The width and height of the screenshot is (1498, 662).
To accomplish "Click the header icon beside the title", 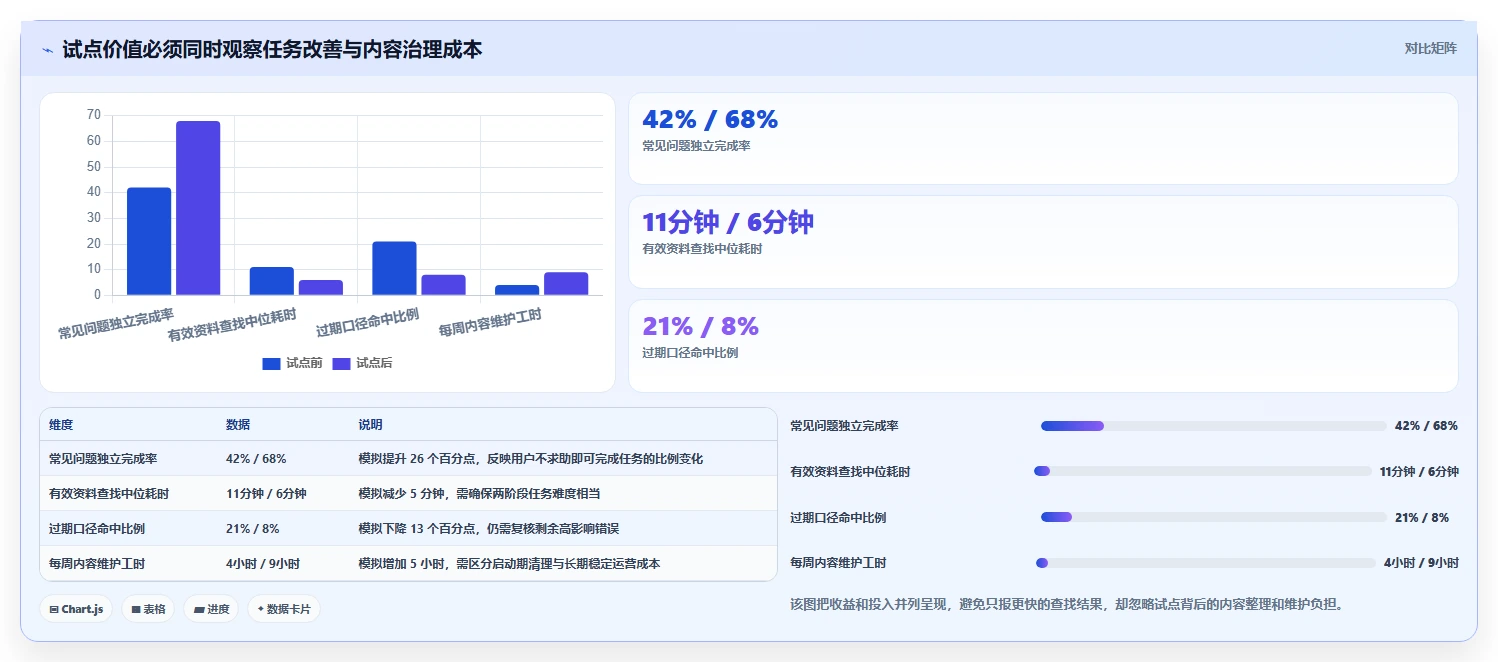I will pyautogui.click(x=47, y=49).
